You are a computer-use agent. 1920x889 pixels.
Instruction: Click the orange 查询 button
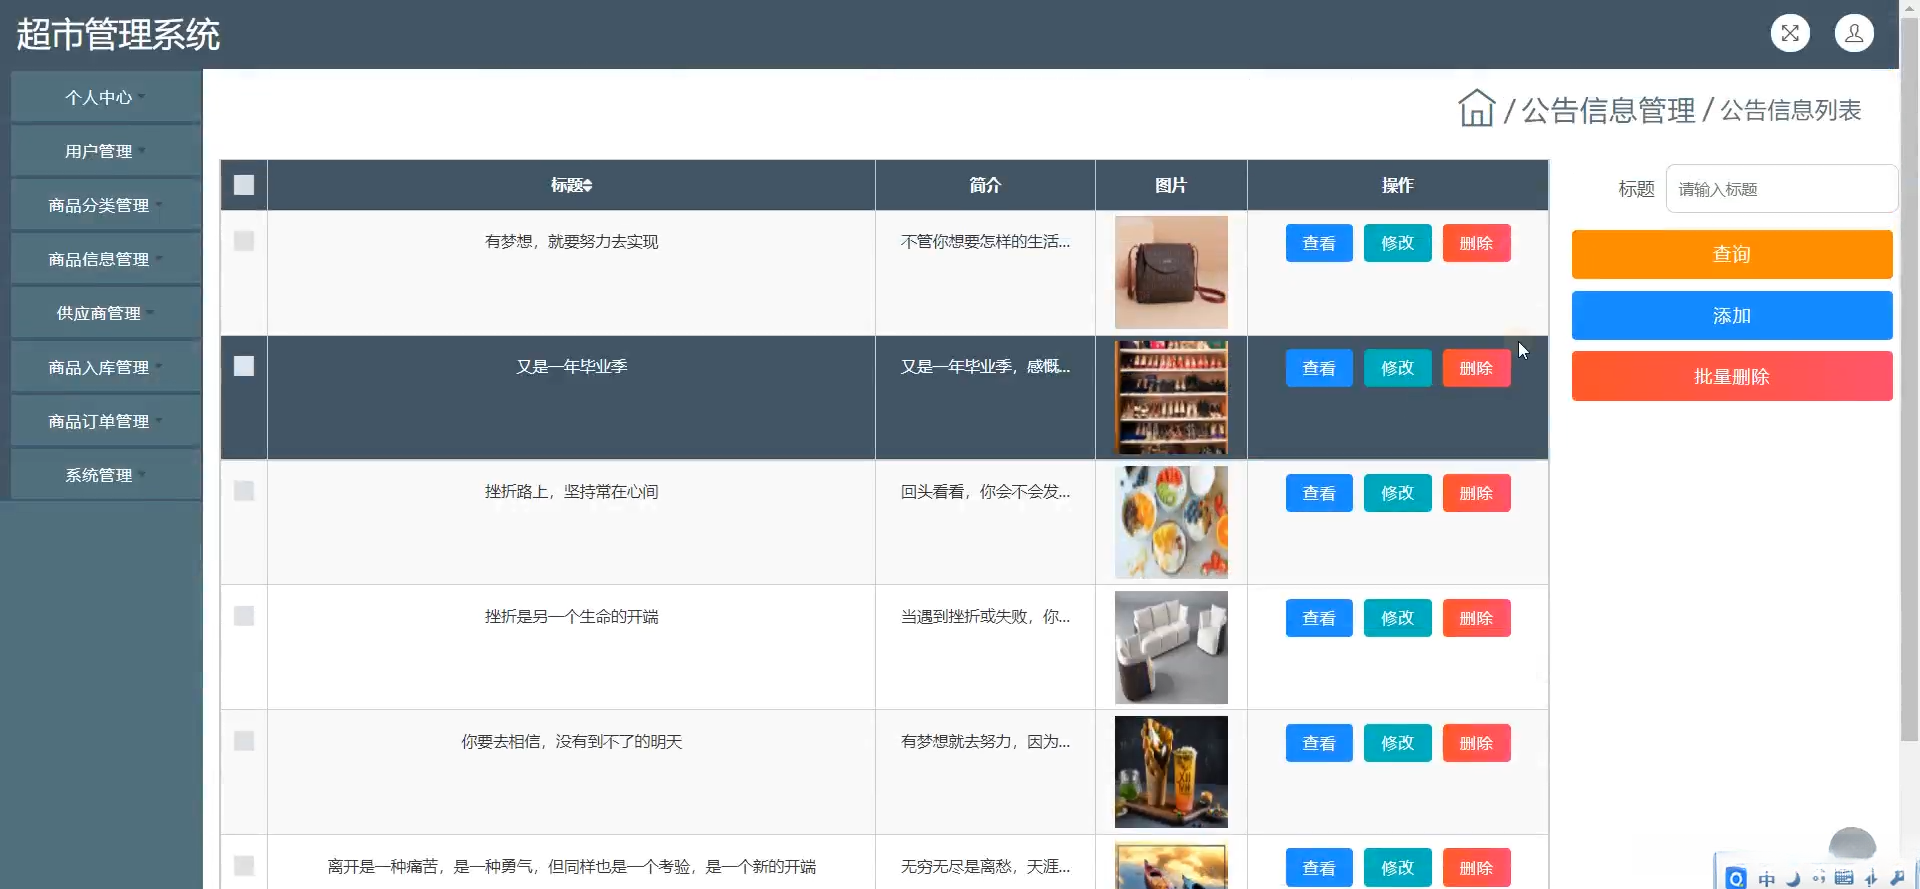1732,254
